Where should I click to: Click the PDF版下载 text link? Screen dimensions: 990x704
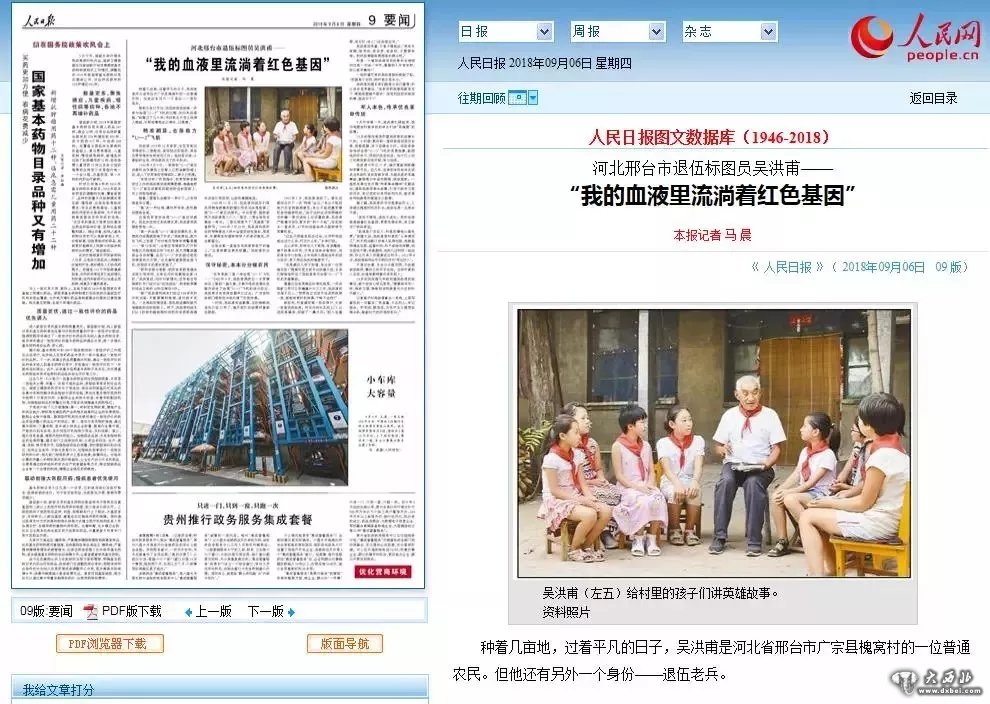coord(131,611)
